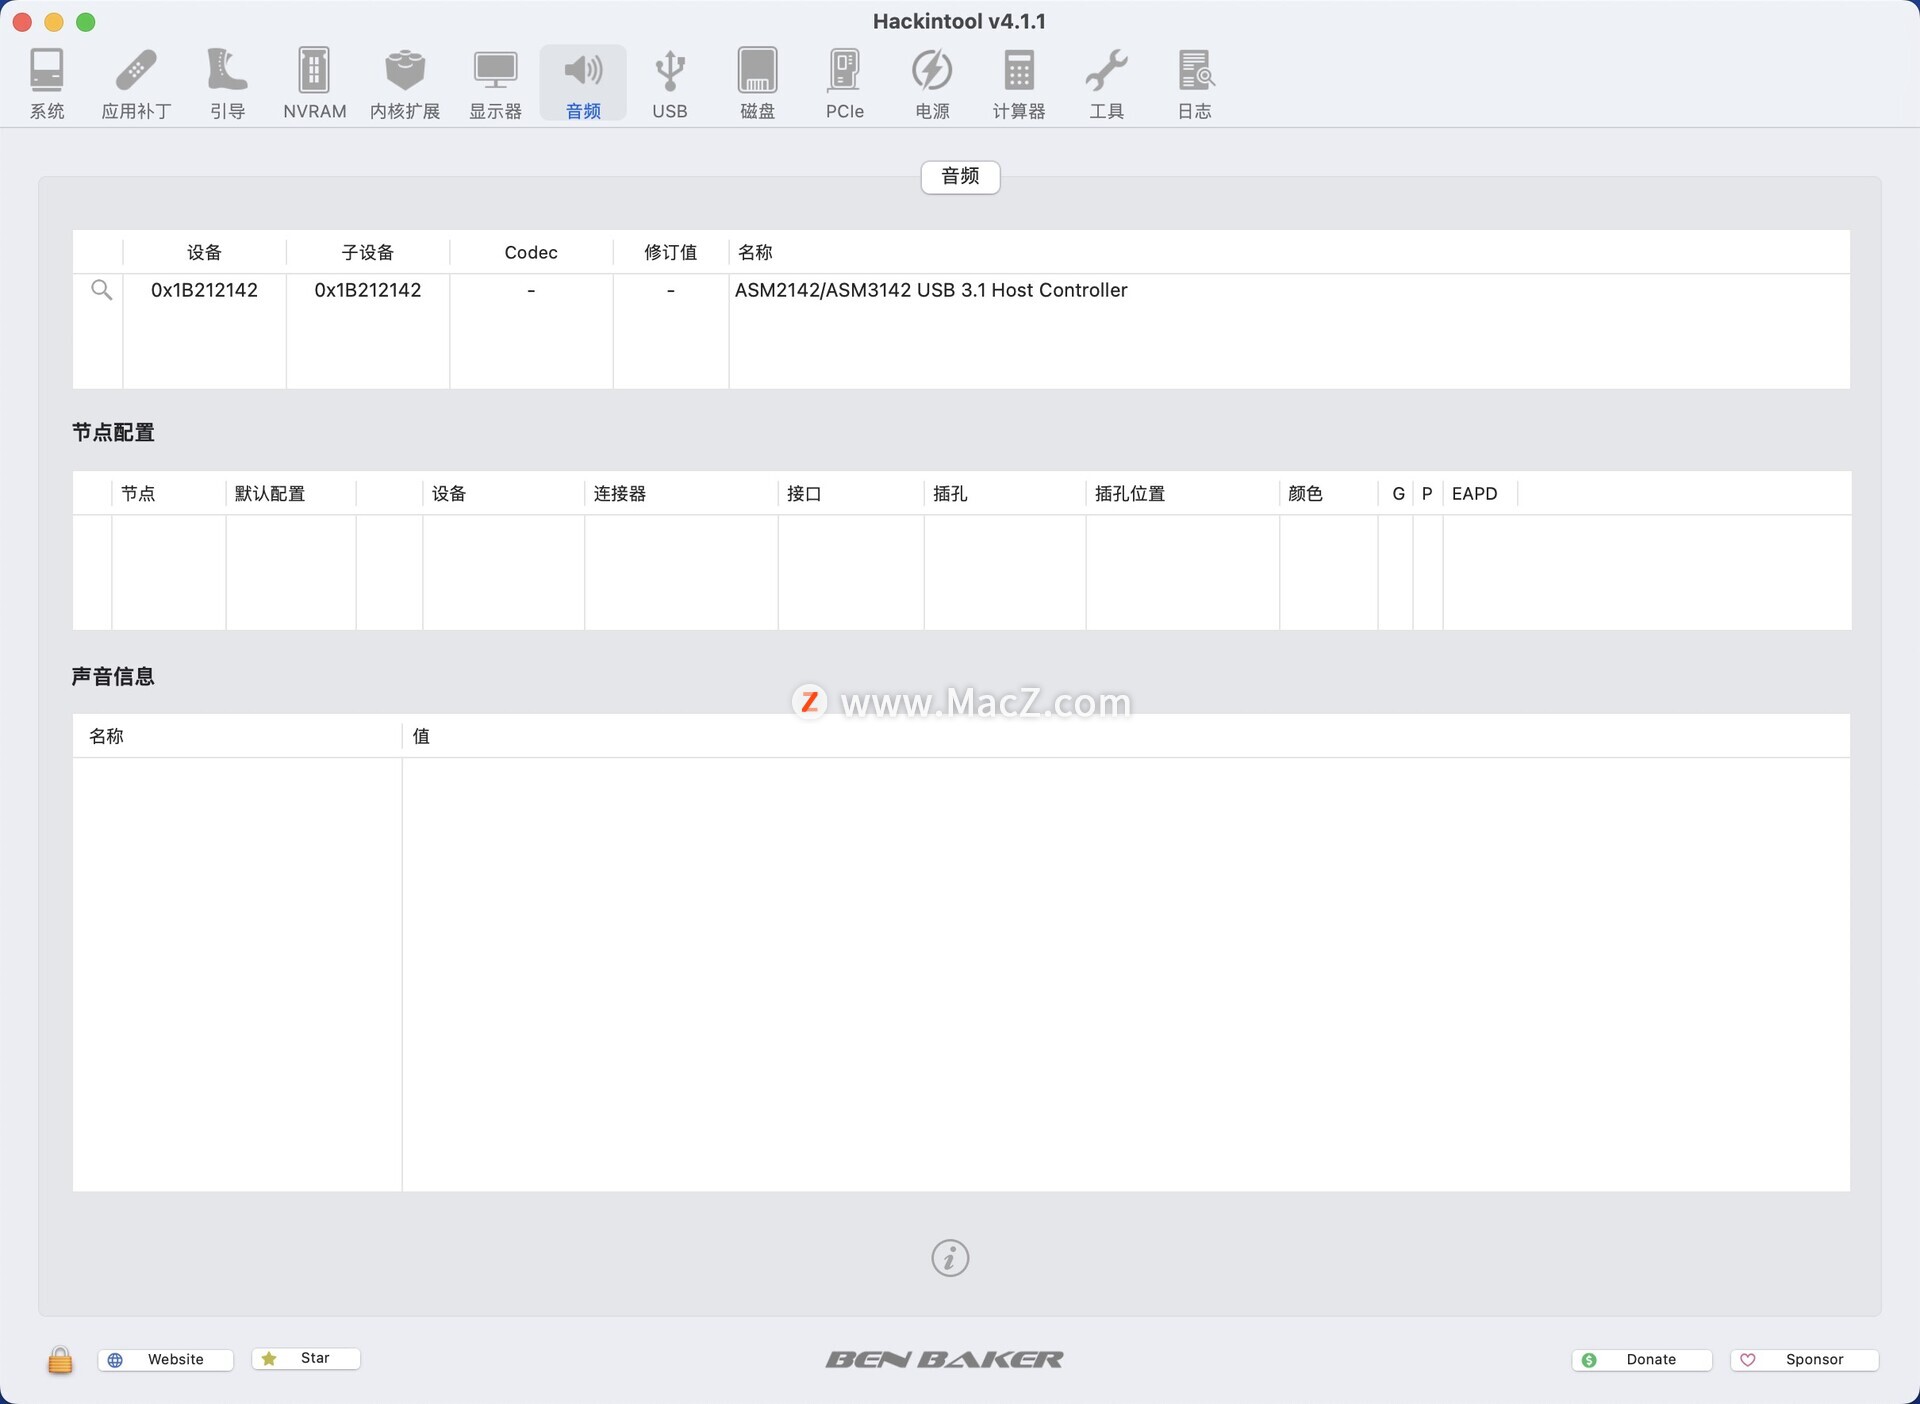Select the ASM2142/ASM3142 USB controller row

[x=930, y=290]
